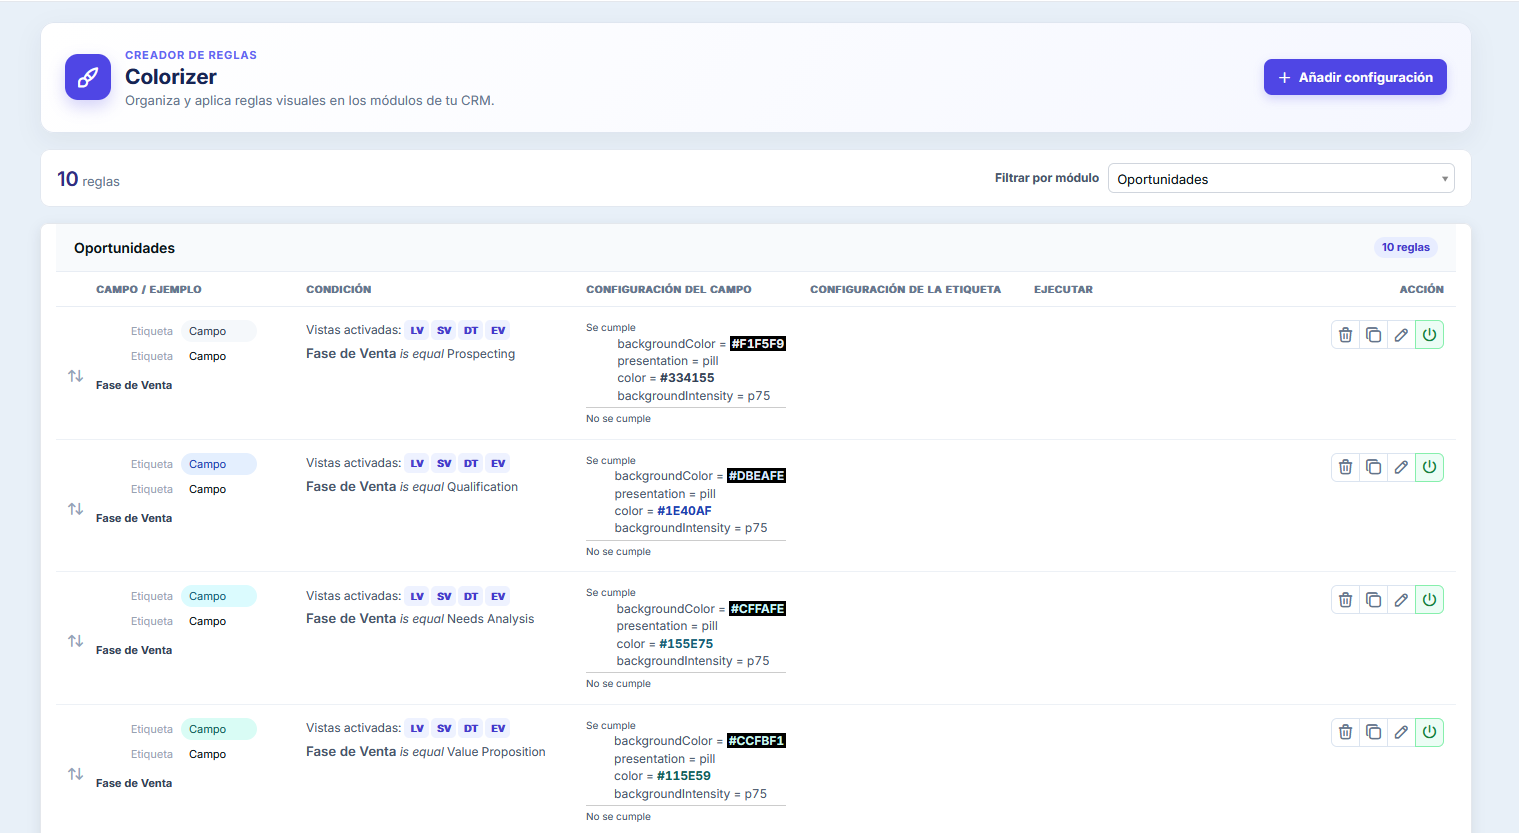Click the #115E59 color value

click(x=684, y=776)
